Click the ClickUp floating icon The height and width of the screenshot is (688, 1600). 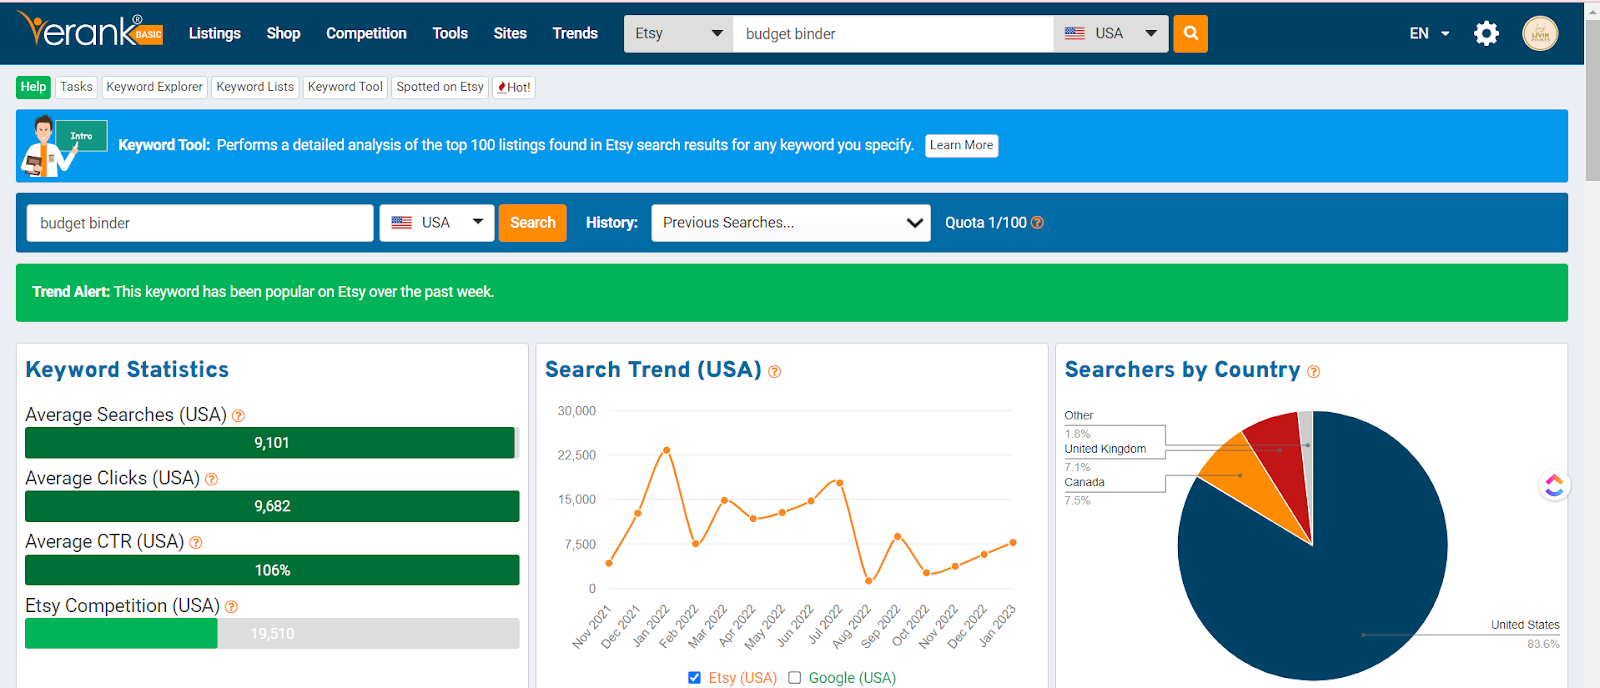(1554, 485)
